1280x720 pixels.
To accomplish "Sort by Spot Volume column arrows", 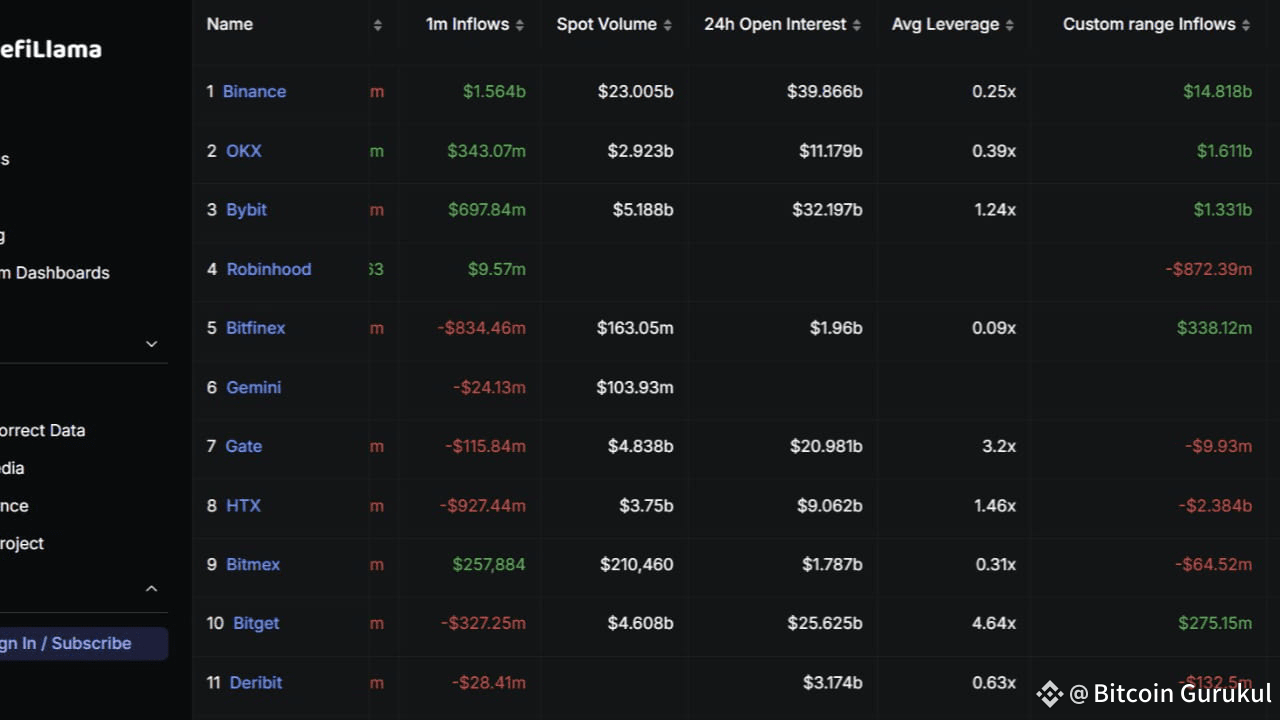I will [667, 25].
